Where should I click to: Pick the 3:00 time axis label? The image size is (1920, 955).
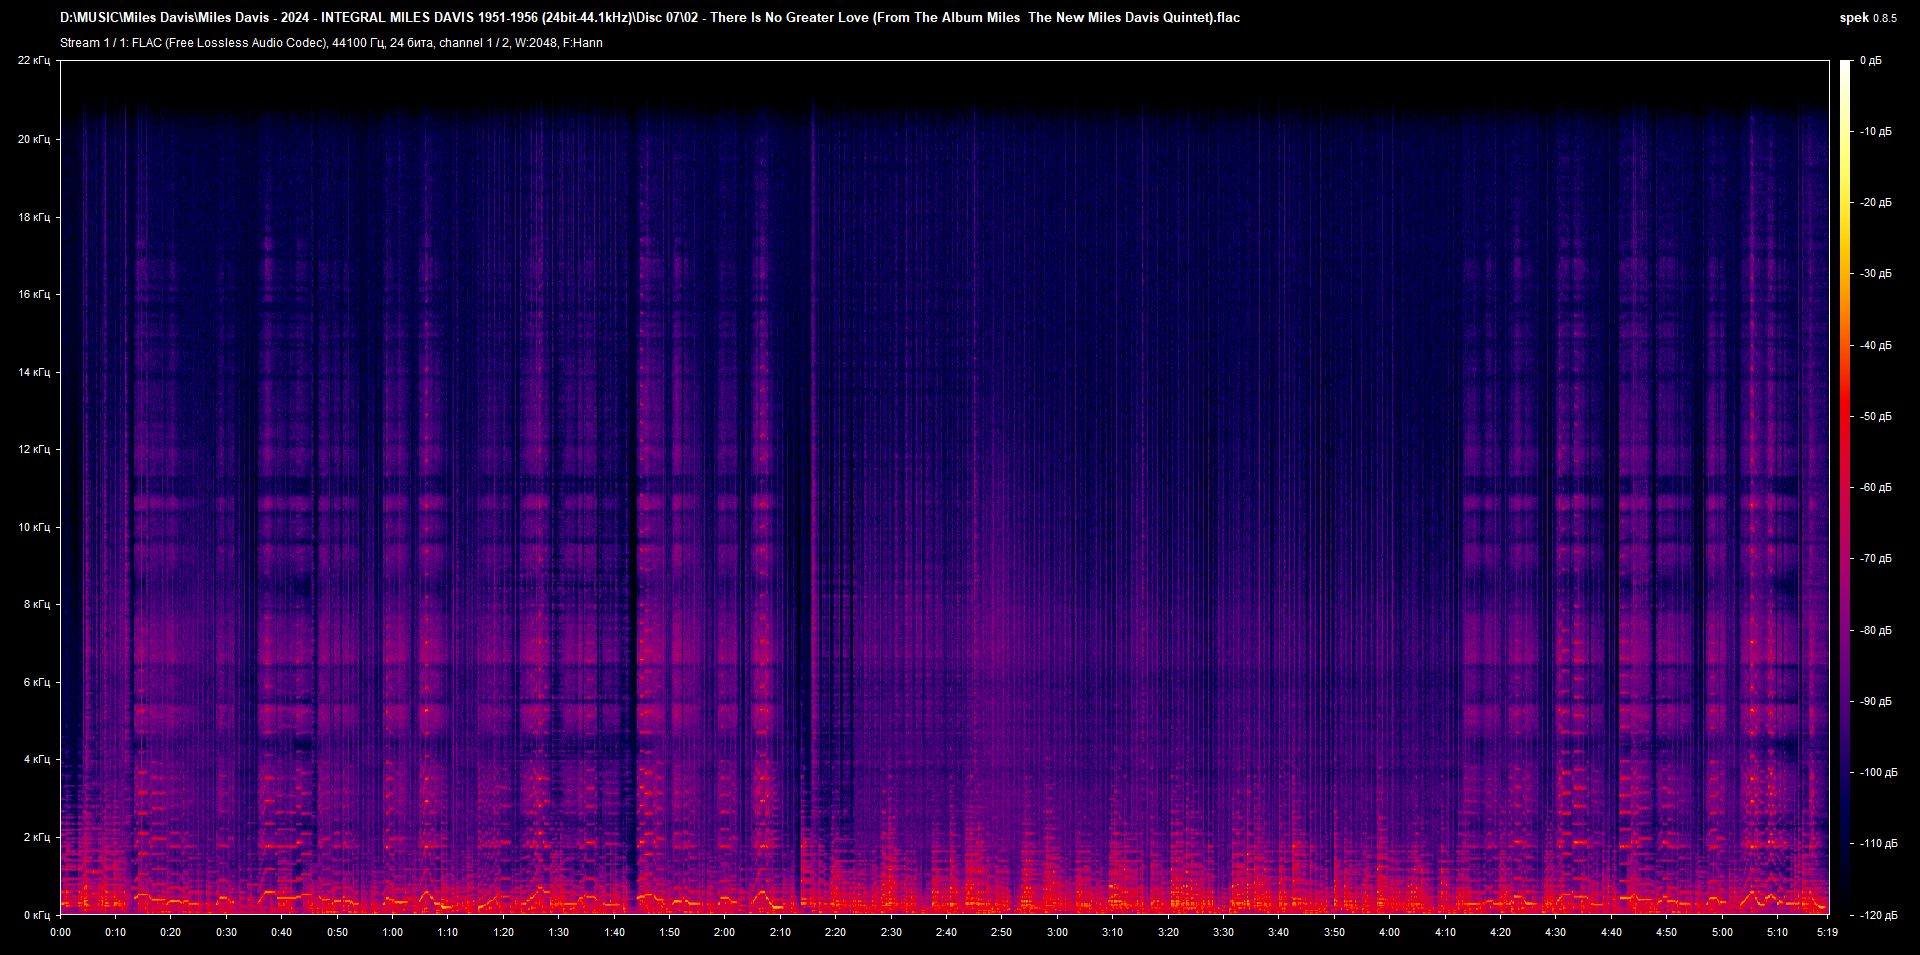[1058, 932]
